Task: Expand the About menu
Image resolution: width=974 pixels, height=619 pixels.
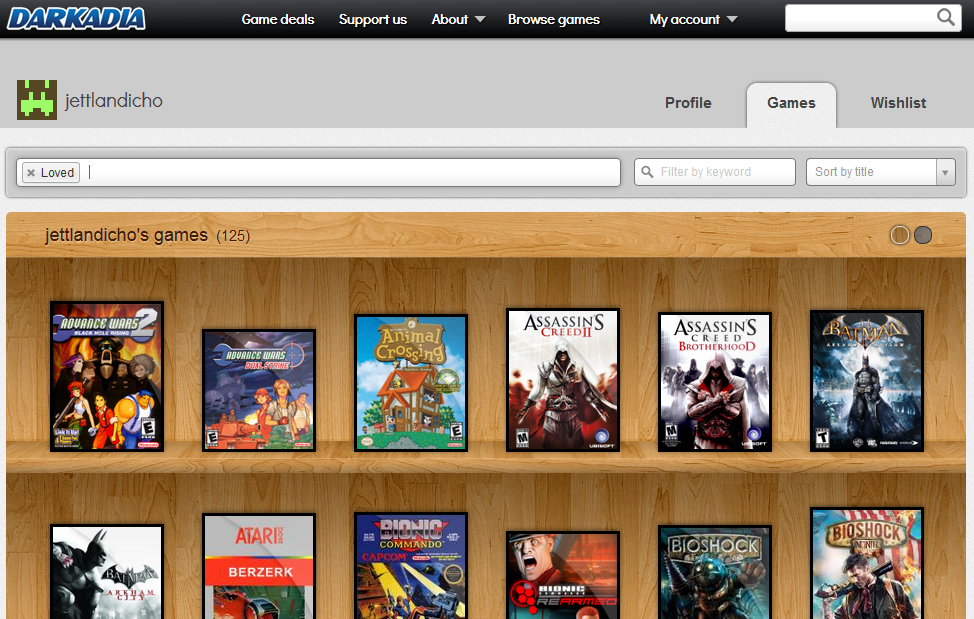Action: pos(458,19)
